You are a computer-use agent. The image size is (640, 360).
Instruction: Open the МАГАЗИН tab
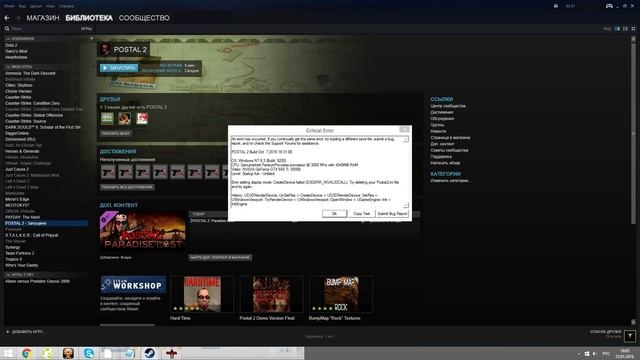coord(43,18)
